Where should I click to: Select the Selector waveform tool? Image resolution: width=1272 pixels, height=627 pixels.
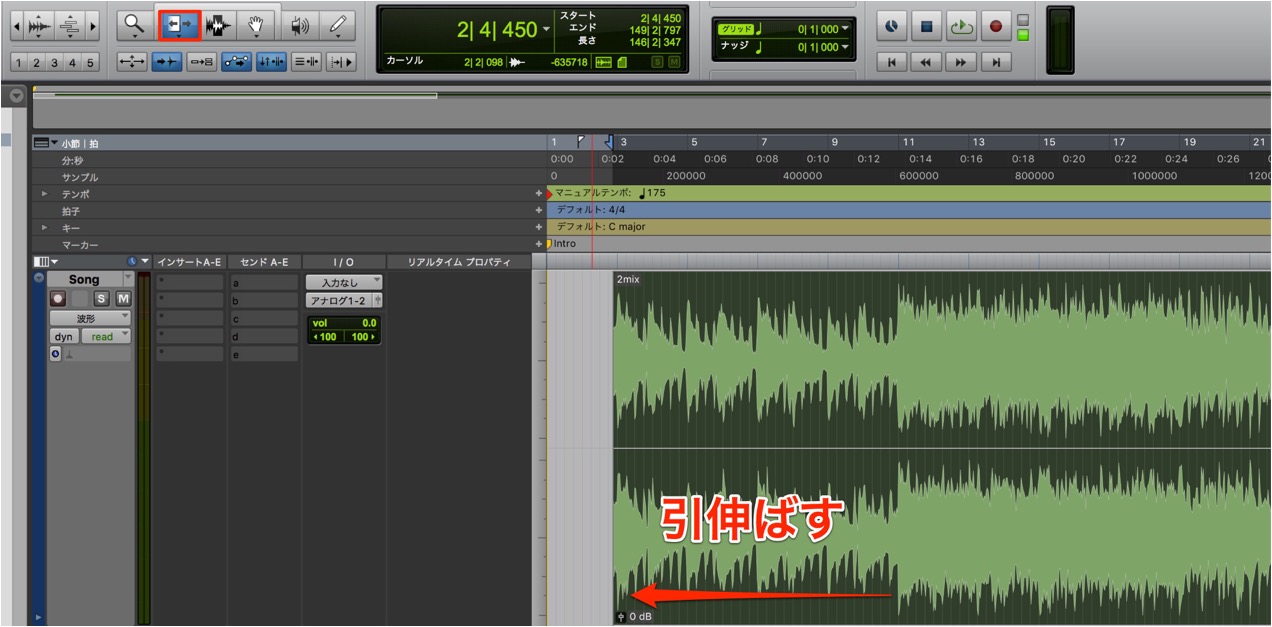(x=218, y=25)
